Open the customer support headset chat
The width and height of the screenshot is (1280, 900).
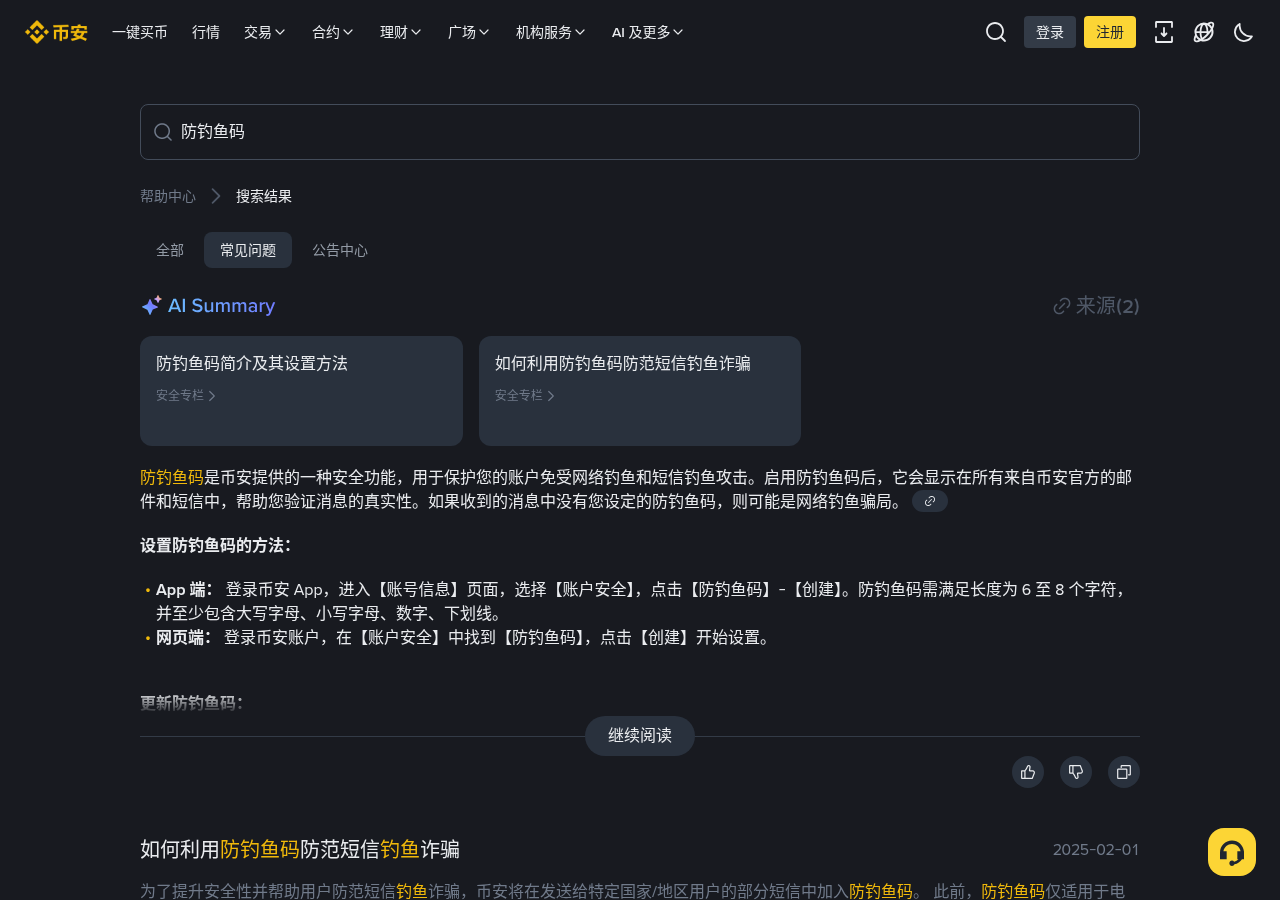pos(1232,852)
